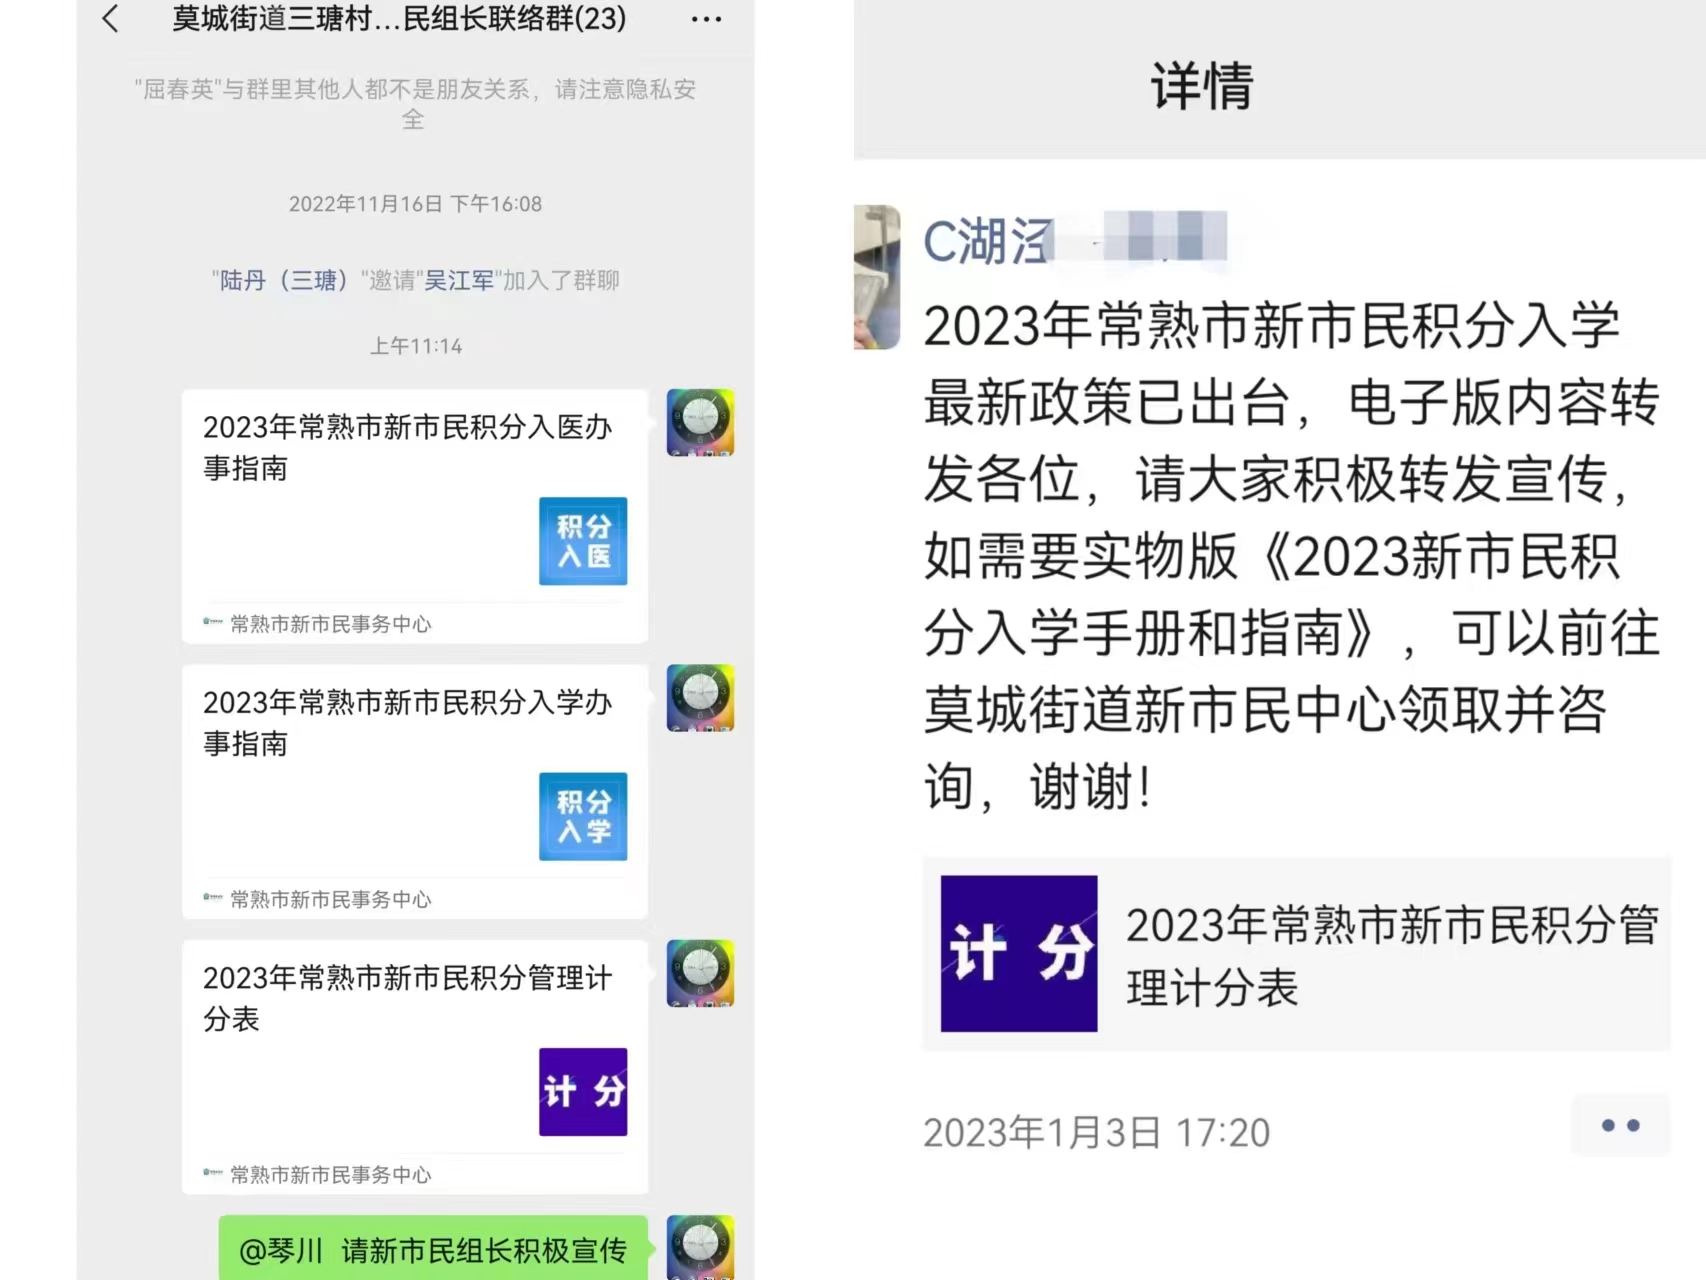Viewport: 1706px width, 1280px height.
Task: Open 2023年常熟市新市民积分入学办事指南 article card
Action: pyautogui.click(x=415, y=791)
